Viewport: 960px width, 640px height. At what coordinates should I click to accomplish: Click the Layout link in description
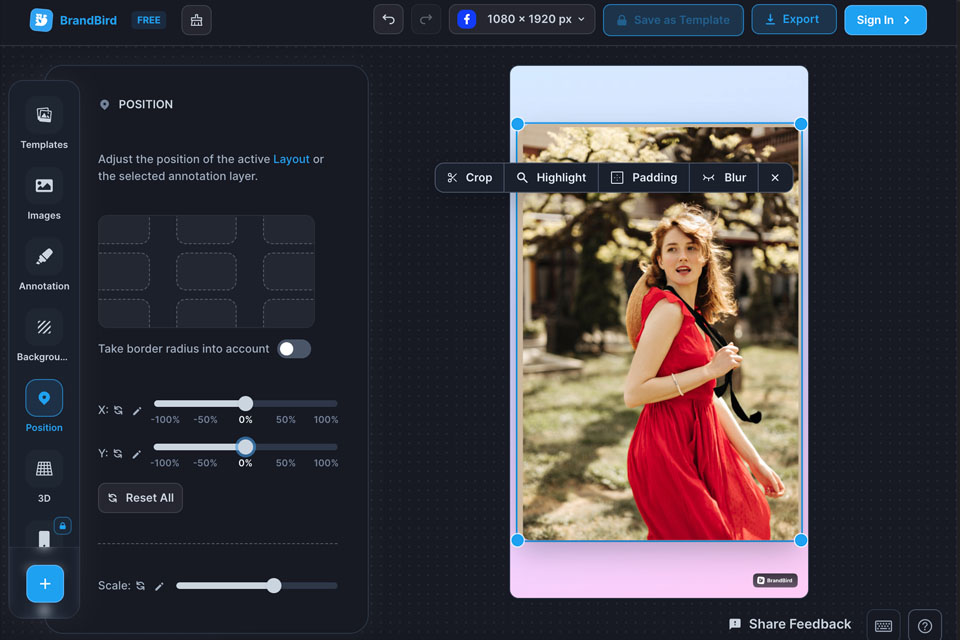pyautogui.click(x=291, y=159)
